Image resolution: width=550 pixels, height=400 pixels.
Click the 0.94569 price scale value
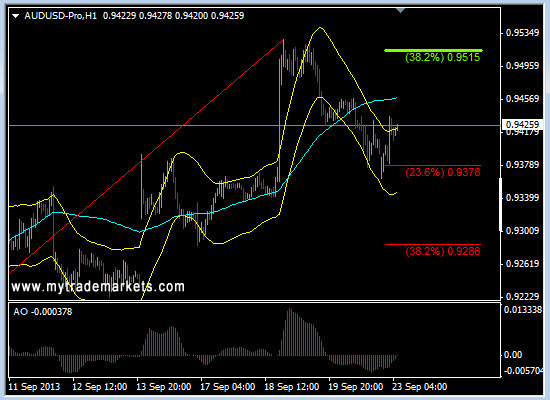(x=522, y=99)
